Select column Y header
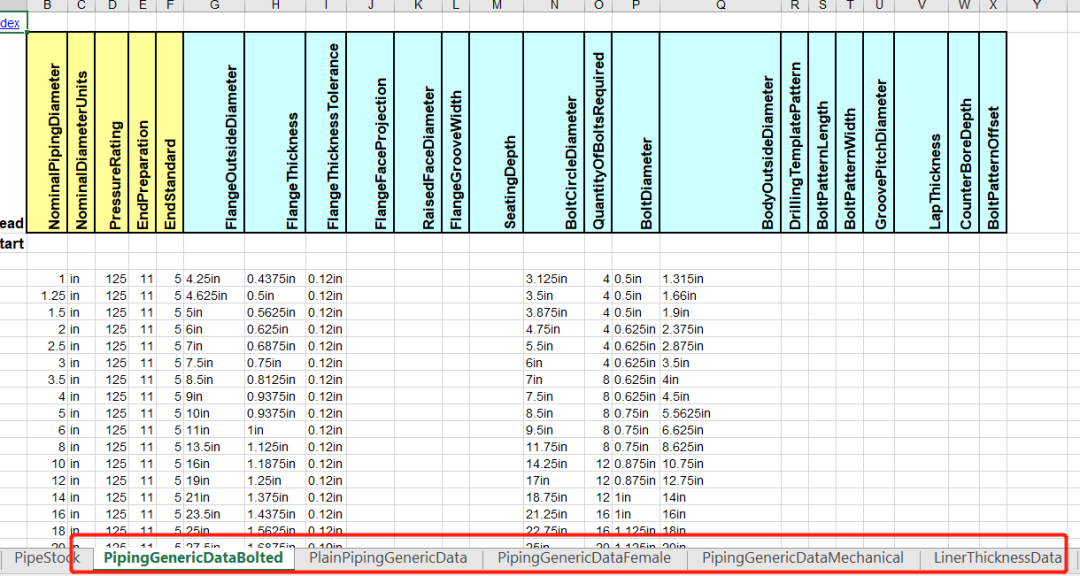 click(1036, 6)
